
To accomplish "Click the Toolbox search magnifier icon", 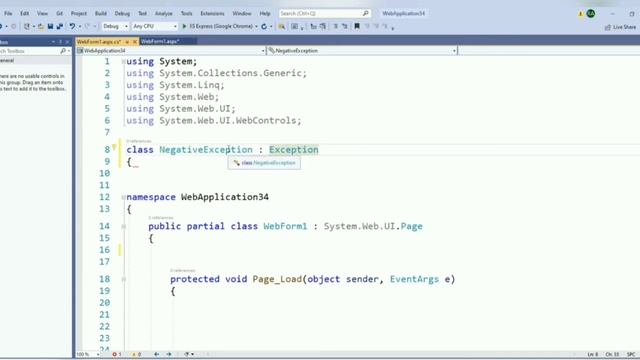I will point(63,51).
